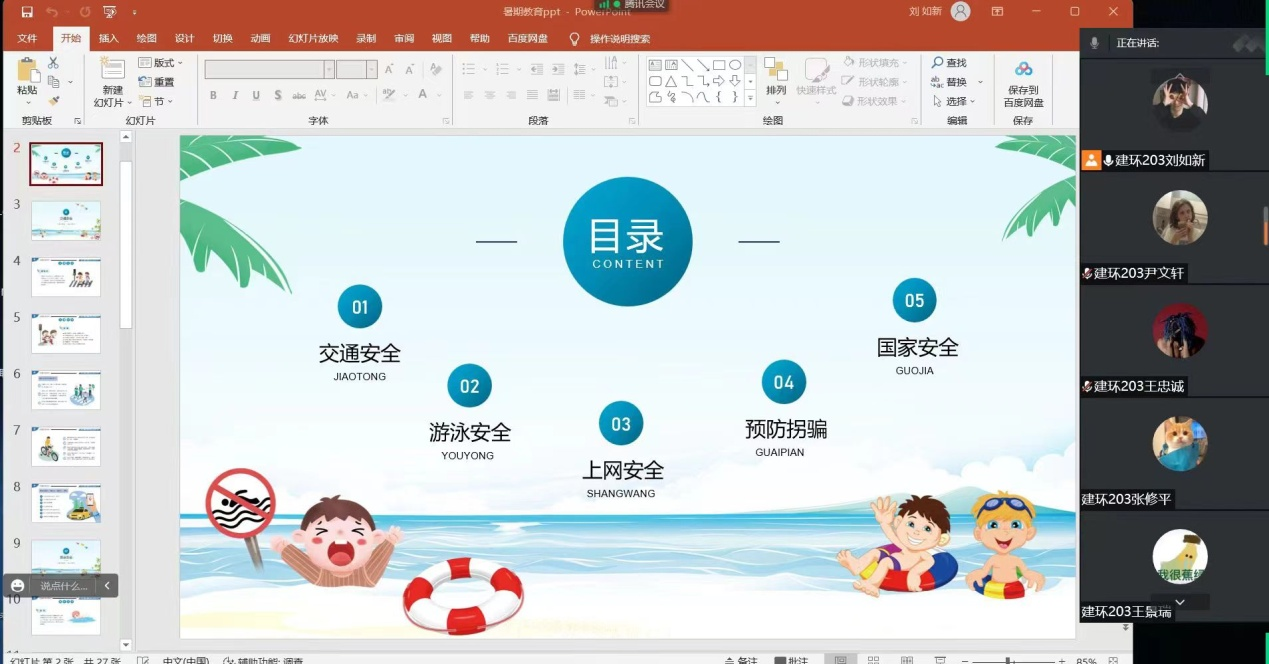Screen dimensions: 1269x664
Task: Toggle Underline formatting
Action: point(256,95)
